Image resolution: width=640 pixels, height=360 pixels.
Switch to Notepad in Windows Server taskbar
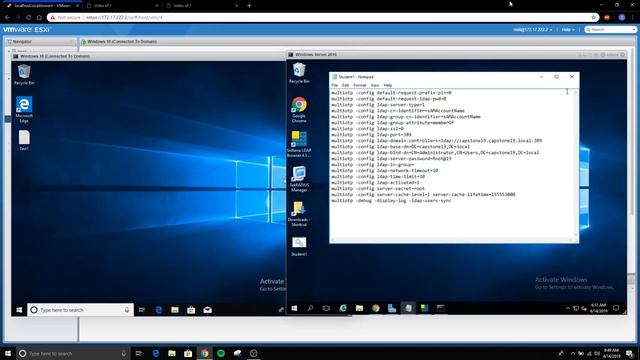pyautogui.click(x=408, y=308)
